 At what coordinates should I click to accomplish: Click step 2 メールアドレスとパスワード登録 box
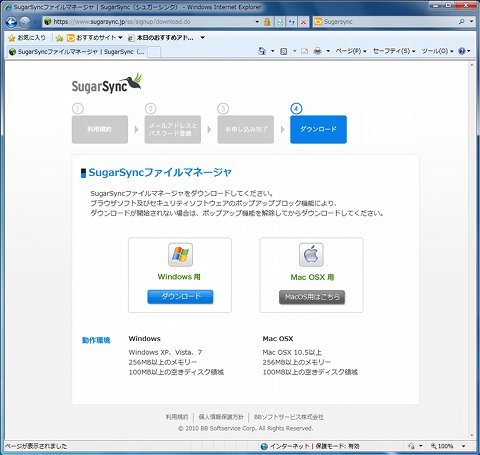coord(173,129)
